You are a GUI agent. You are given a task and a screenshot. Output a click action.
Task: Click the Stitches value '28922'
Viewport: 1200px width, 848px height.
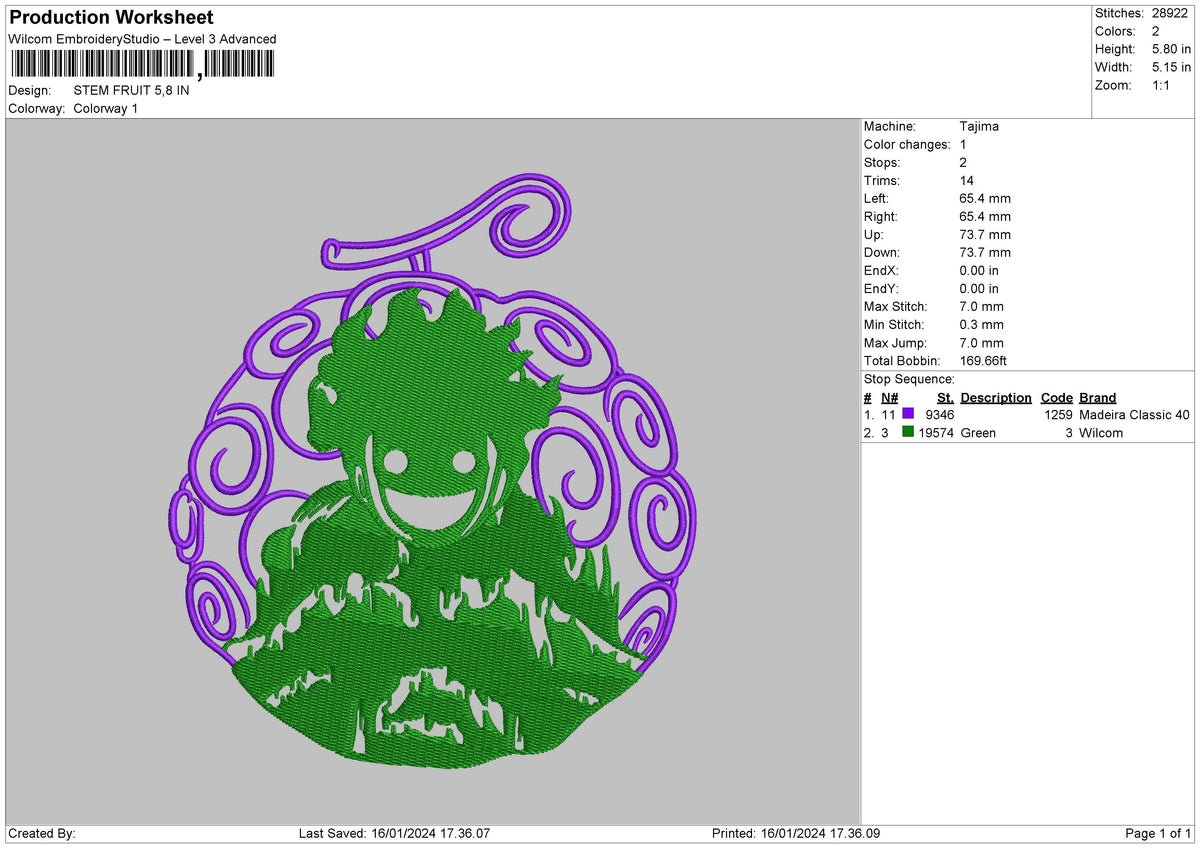(x=1170, y=13)
